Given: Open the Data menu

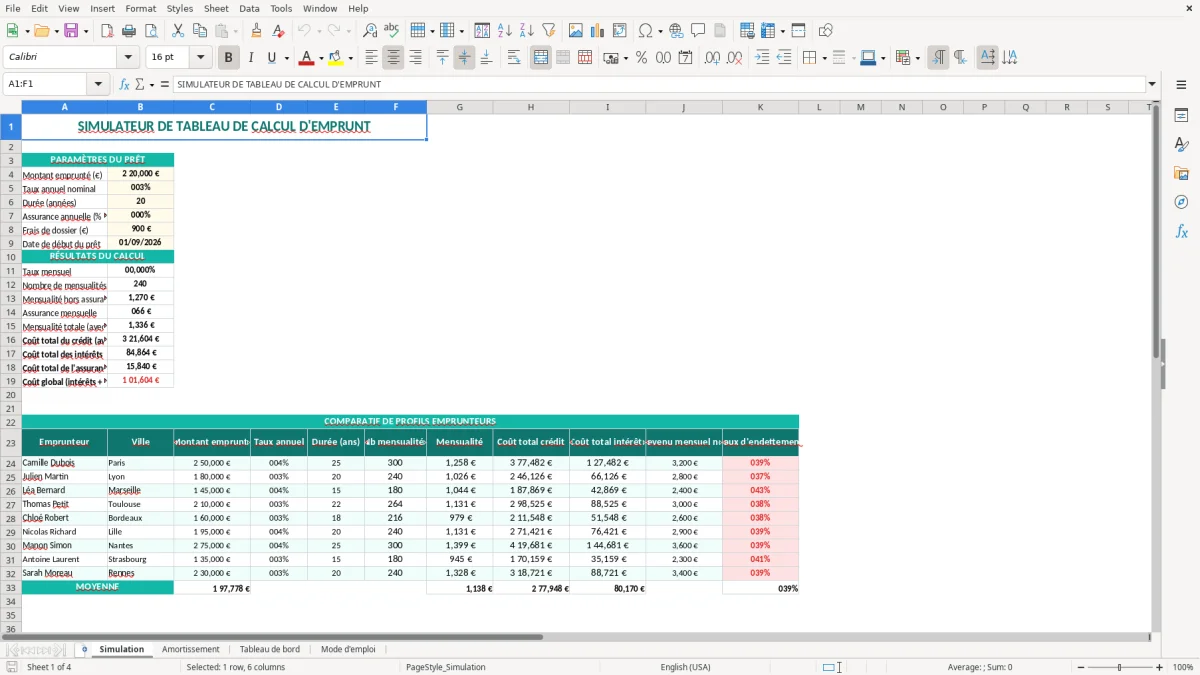Looking at the screenshot, I should 249,8.
